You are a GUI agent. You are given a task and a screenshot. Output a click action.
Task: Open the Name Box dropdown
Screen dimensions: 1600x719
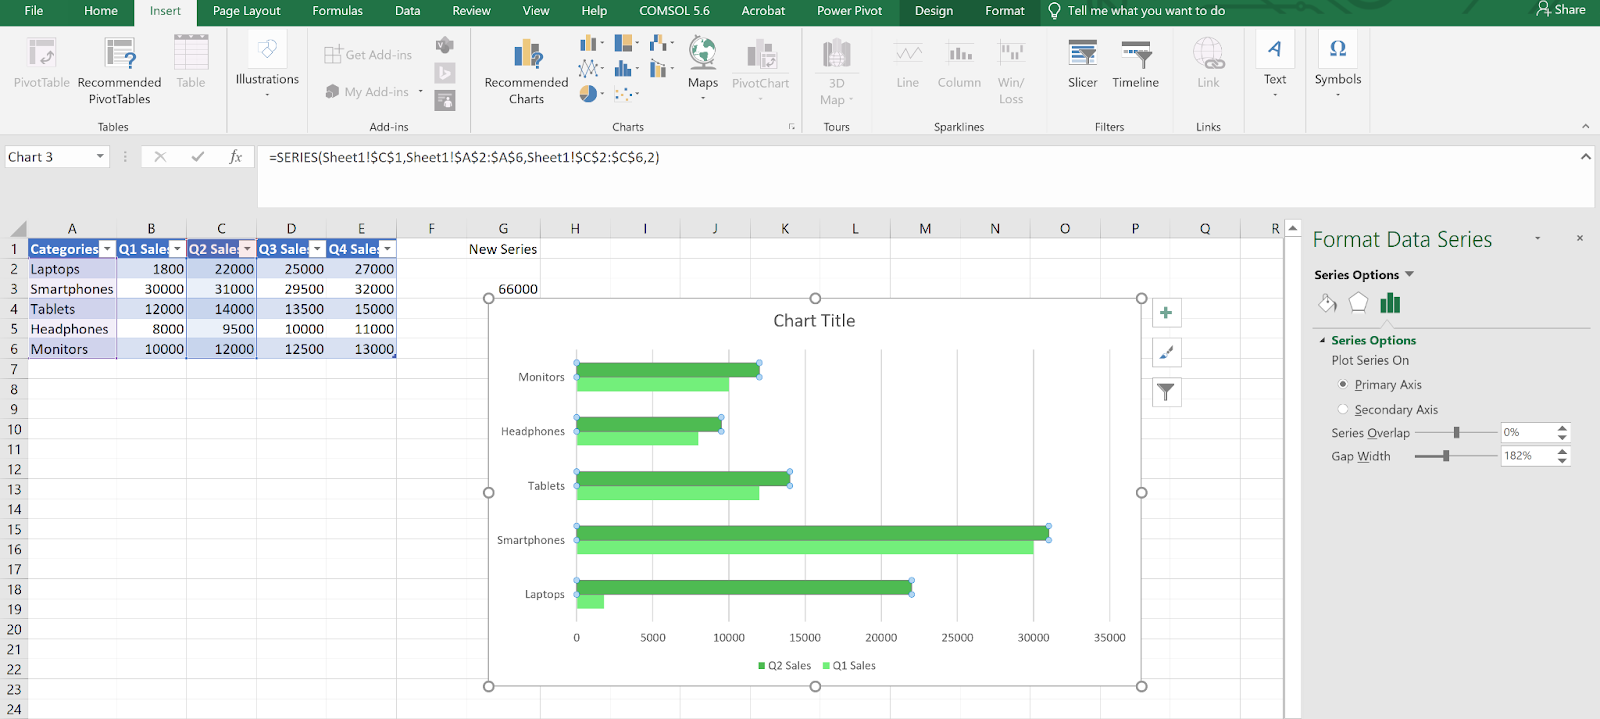click(x=100, y=157)
